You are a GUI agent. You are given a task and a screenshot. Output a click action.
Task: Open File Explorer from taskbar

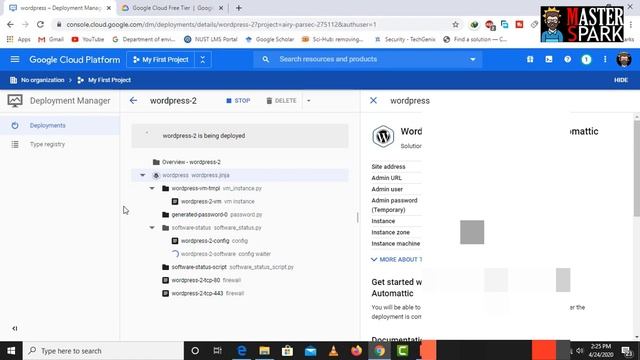(x=264, y=351)
